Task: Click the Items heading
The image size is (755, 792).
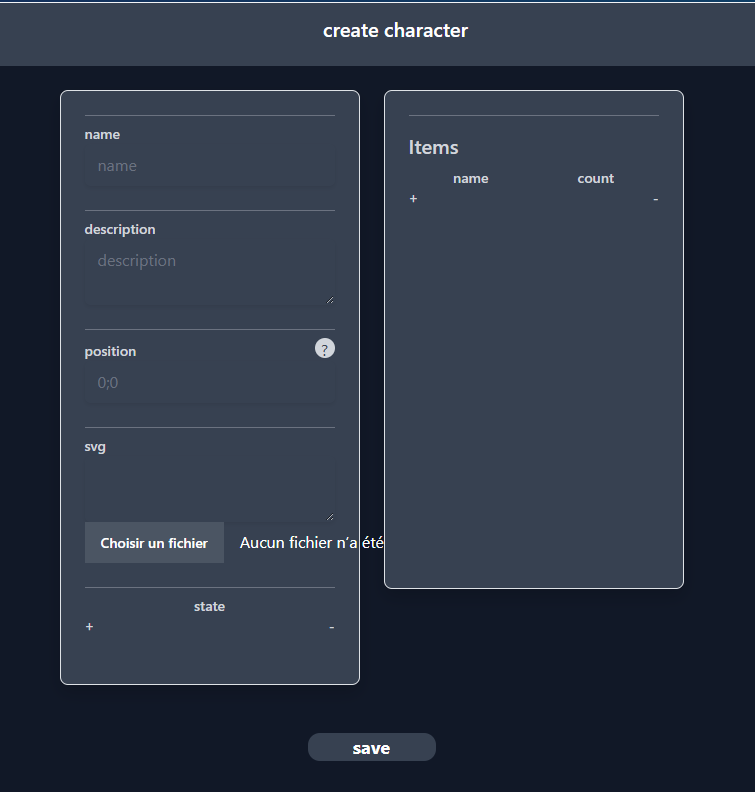Action: click(x=433, y=147)
